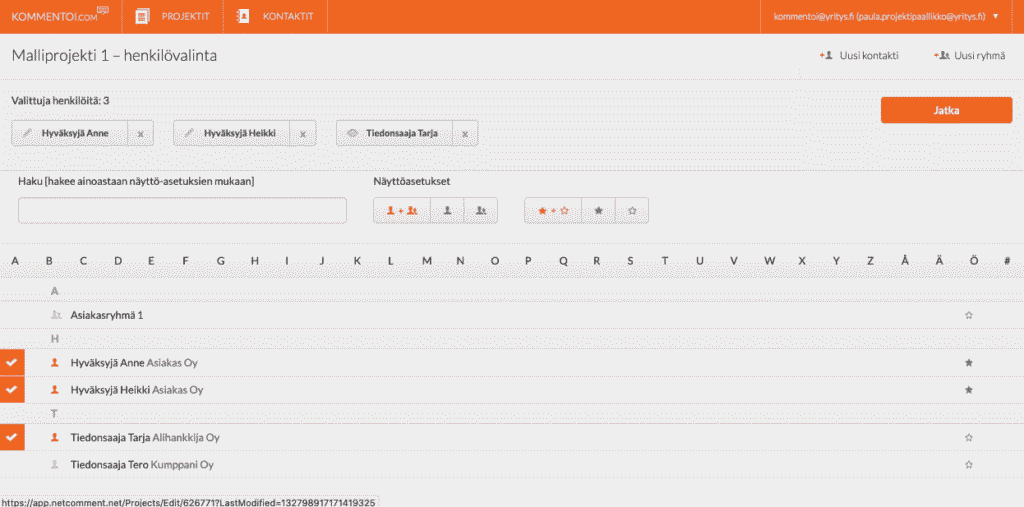Remove Tiedonsaaja Tarja chip with x

(465, 133)
